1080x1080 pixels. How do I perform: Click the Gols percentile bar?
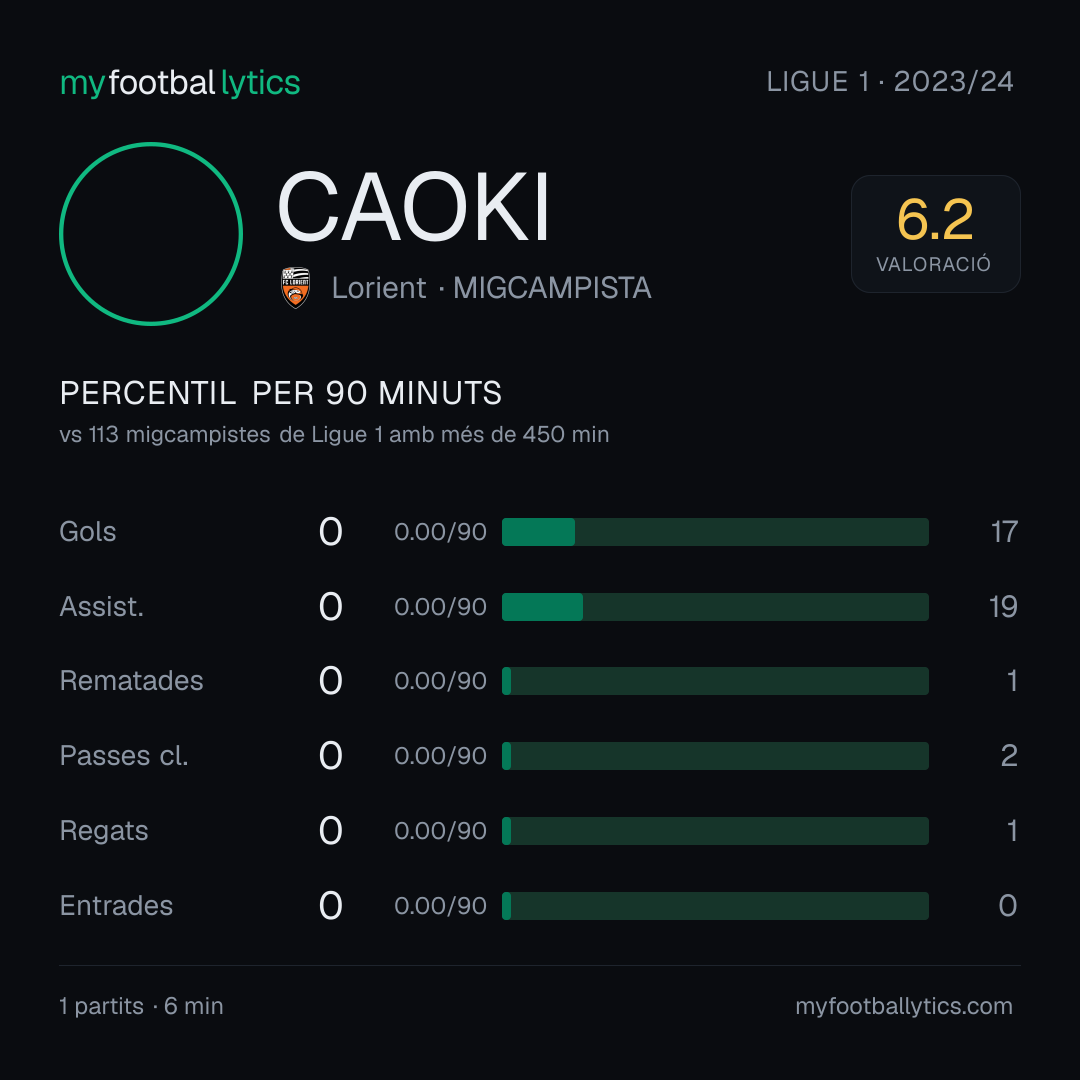tap(715, 532)
